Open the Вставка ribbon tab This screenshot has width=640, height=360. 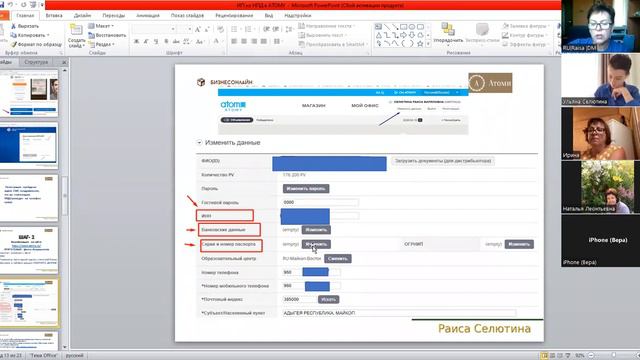(x=54, y=16)
